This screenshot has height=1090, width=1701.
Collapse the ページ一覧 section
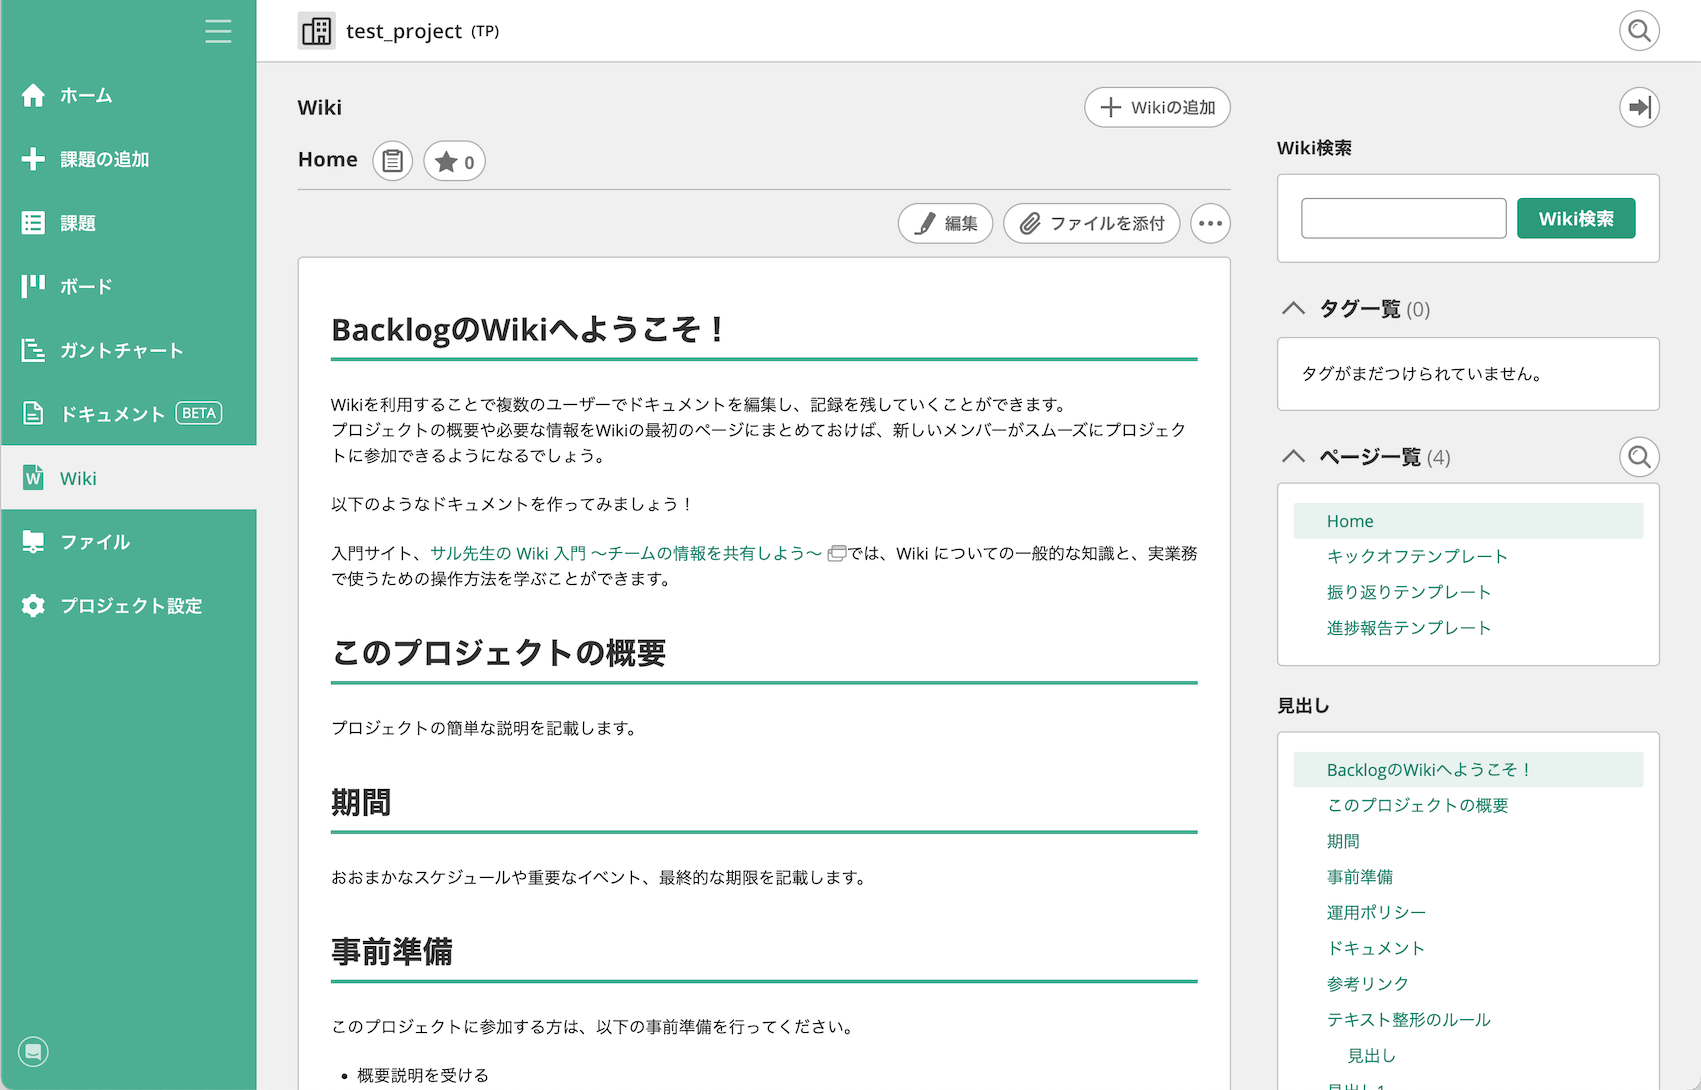point(1293,457)
